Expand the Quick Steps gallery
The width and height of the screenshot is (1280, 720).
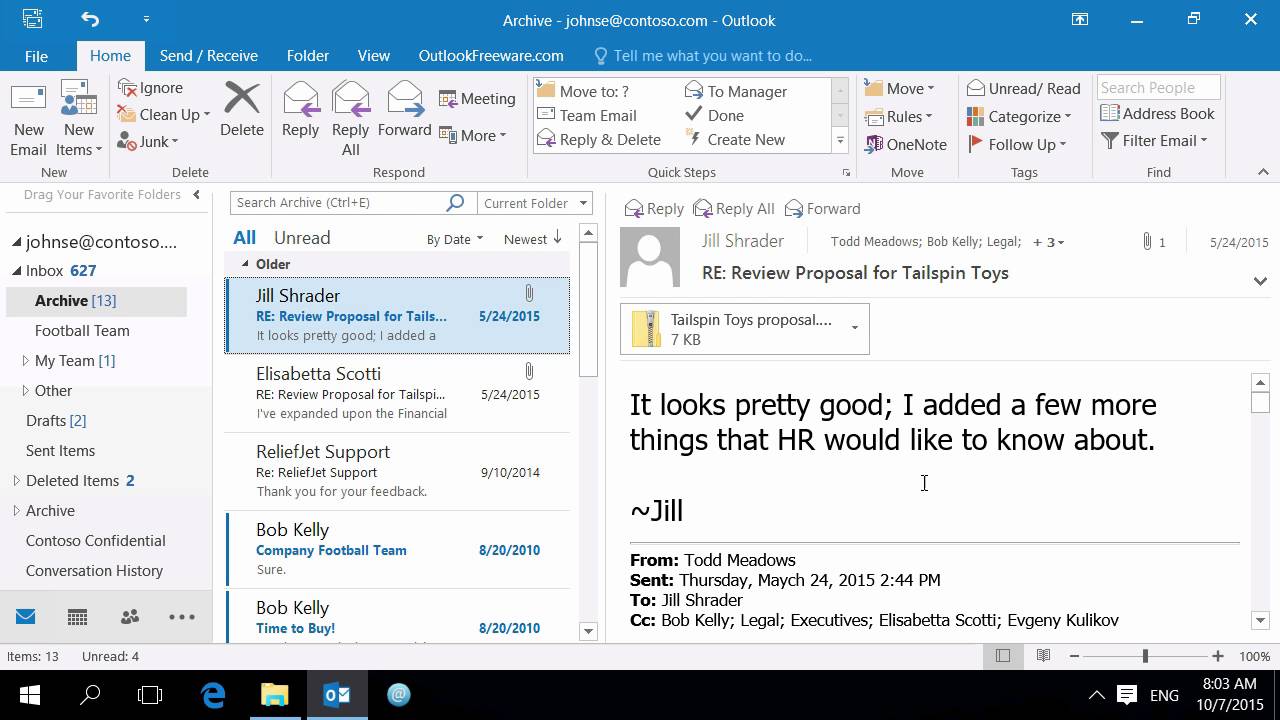[840, 141]
